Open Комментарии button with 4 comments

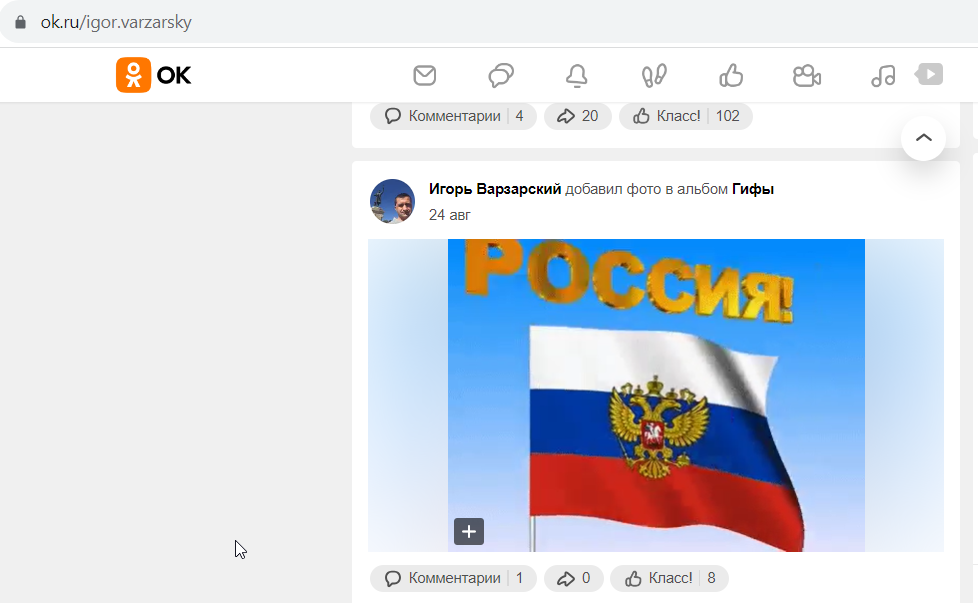453,116
